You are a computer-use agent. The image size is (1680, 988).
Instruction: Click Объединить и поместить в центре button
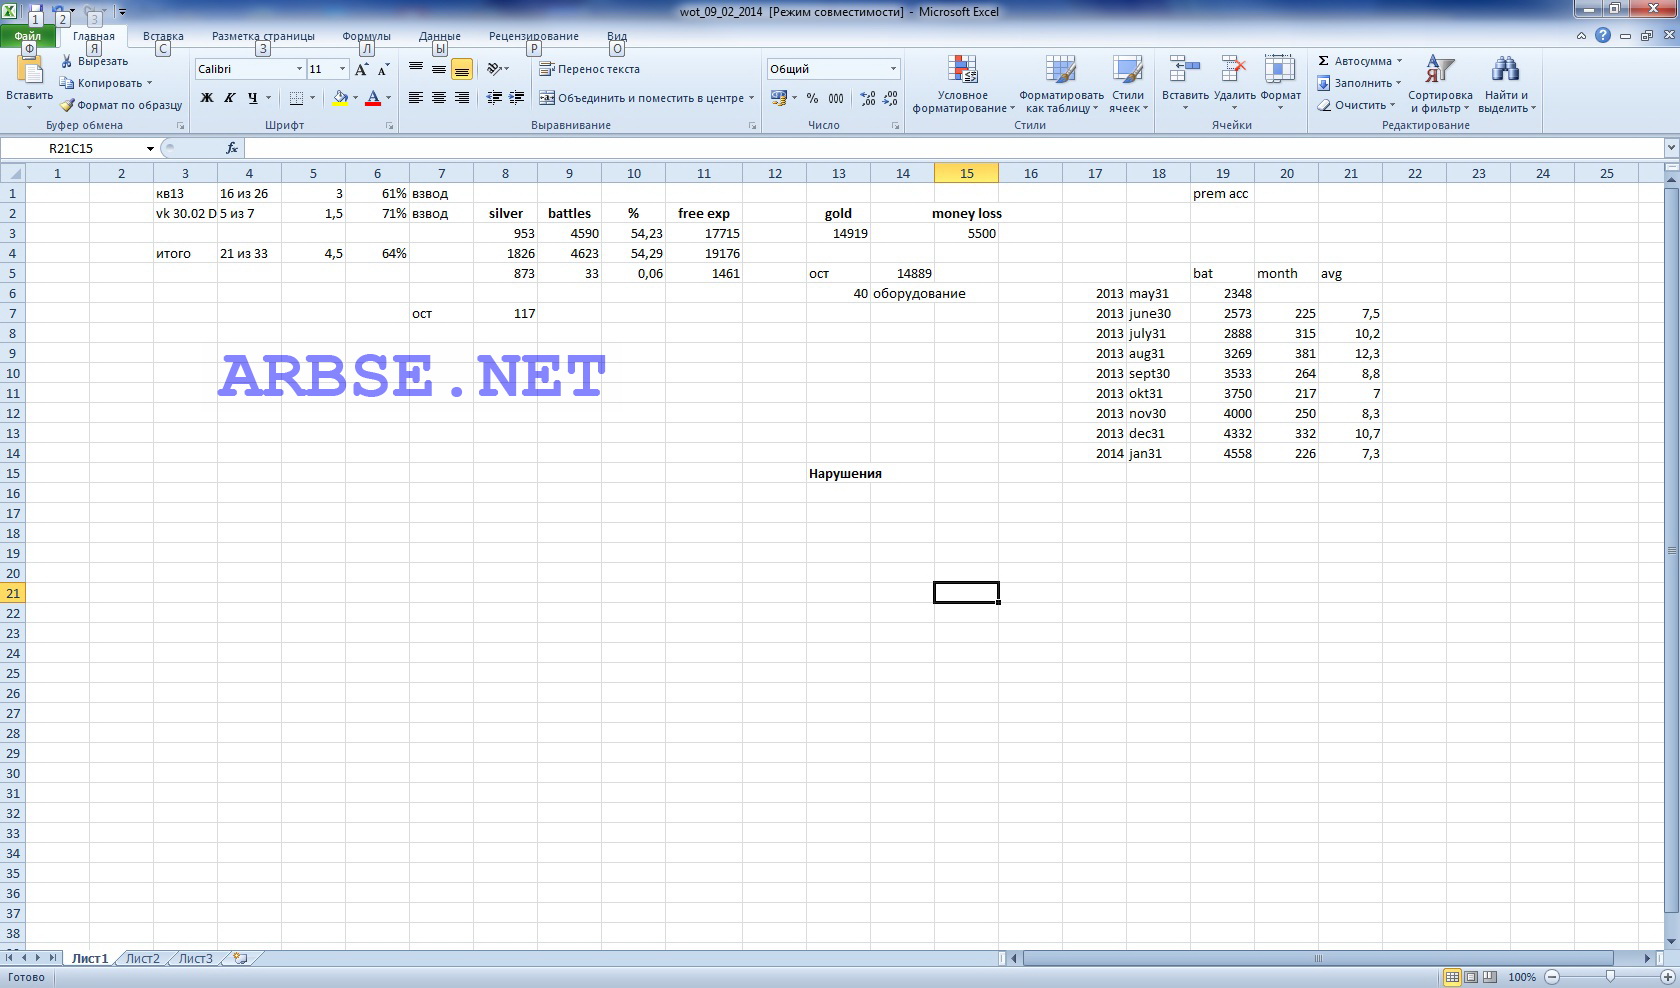[641, 98]
